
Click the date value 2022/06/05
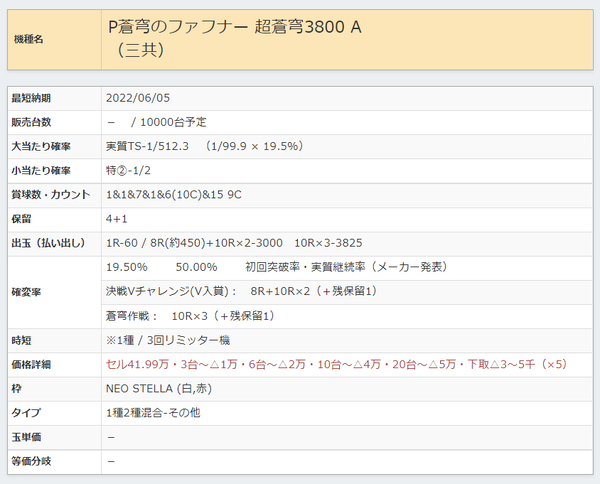coord(138,98)
